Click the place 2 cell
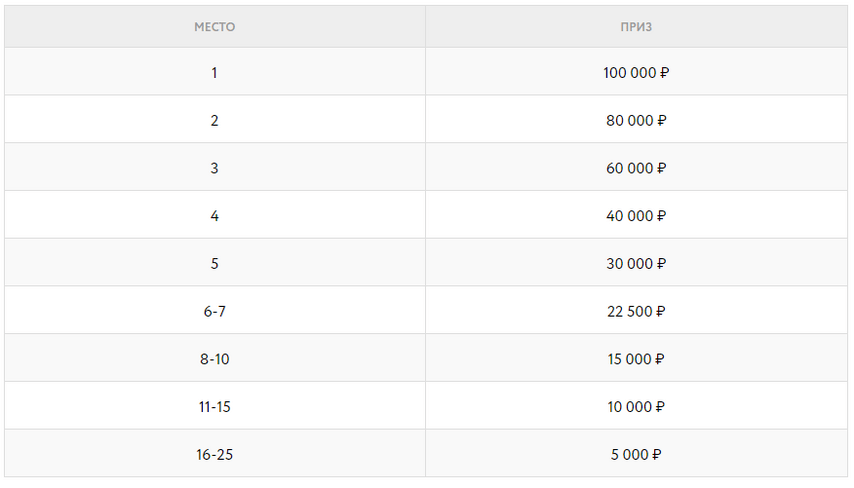The image size is (854, 488). [215, 119]
